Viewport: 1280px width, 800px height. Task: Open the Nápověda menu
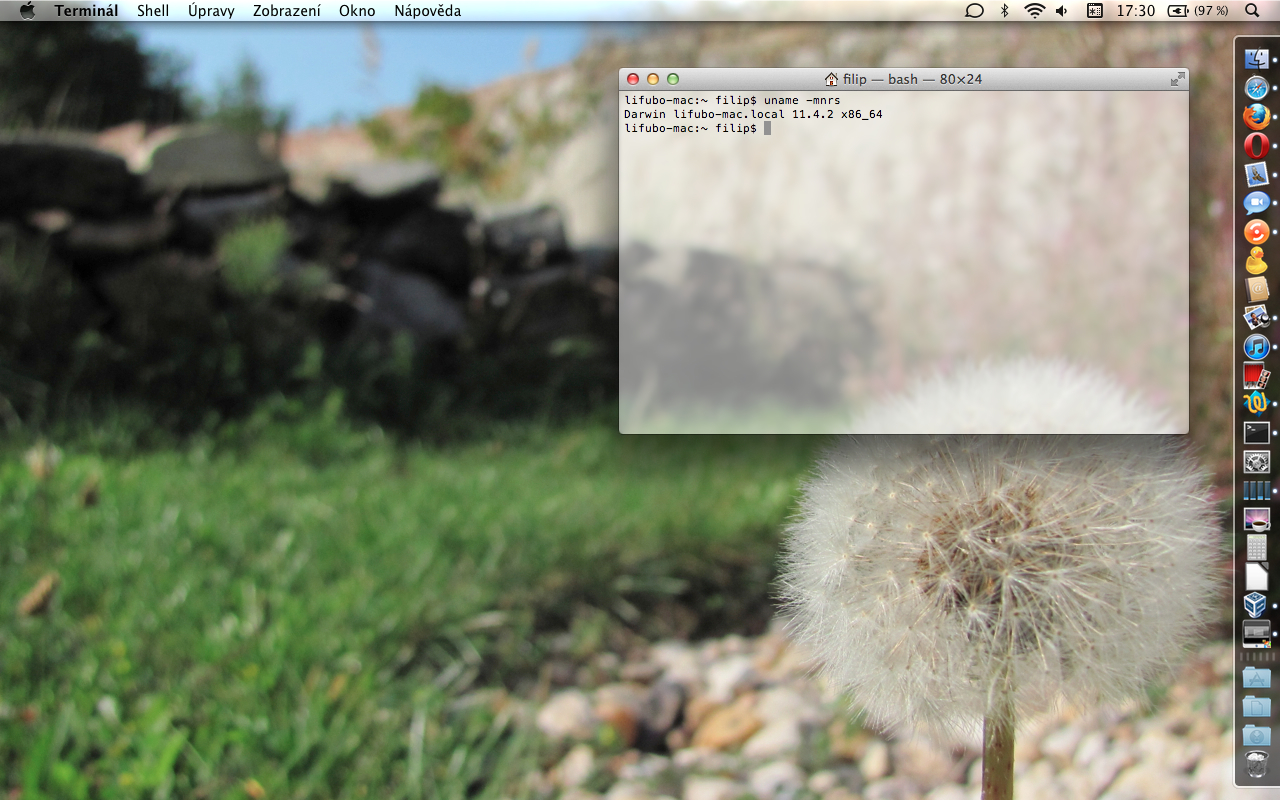428,11
